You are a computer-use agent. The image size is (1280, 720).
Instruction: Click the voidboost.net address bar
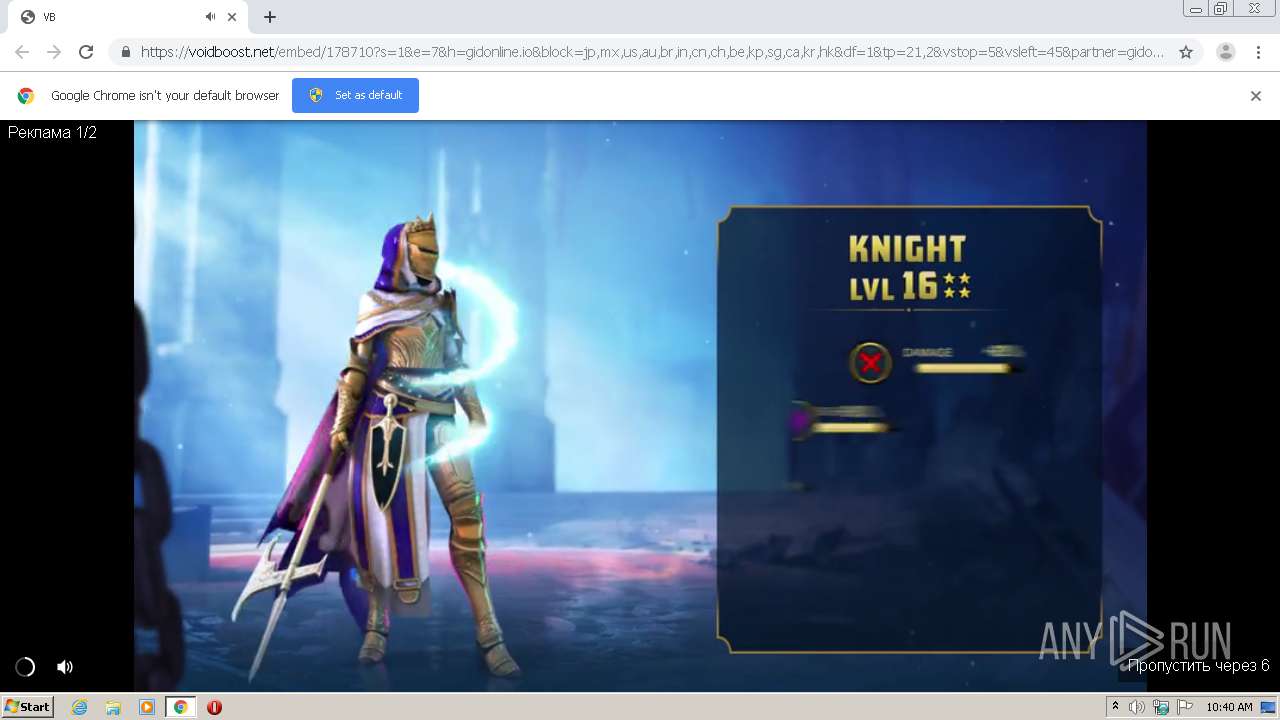tap(652, 52)
